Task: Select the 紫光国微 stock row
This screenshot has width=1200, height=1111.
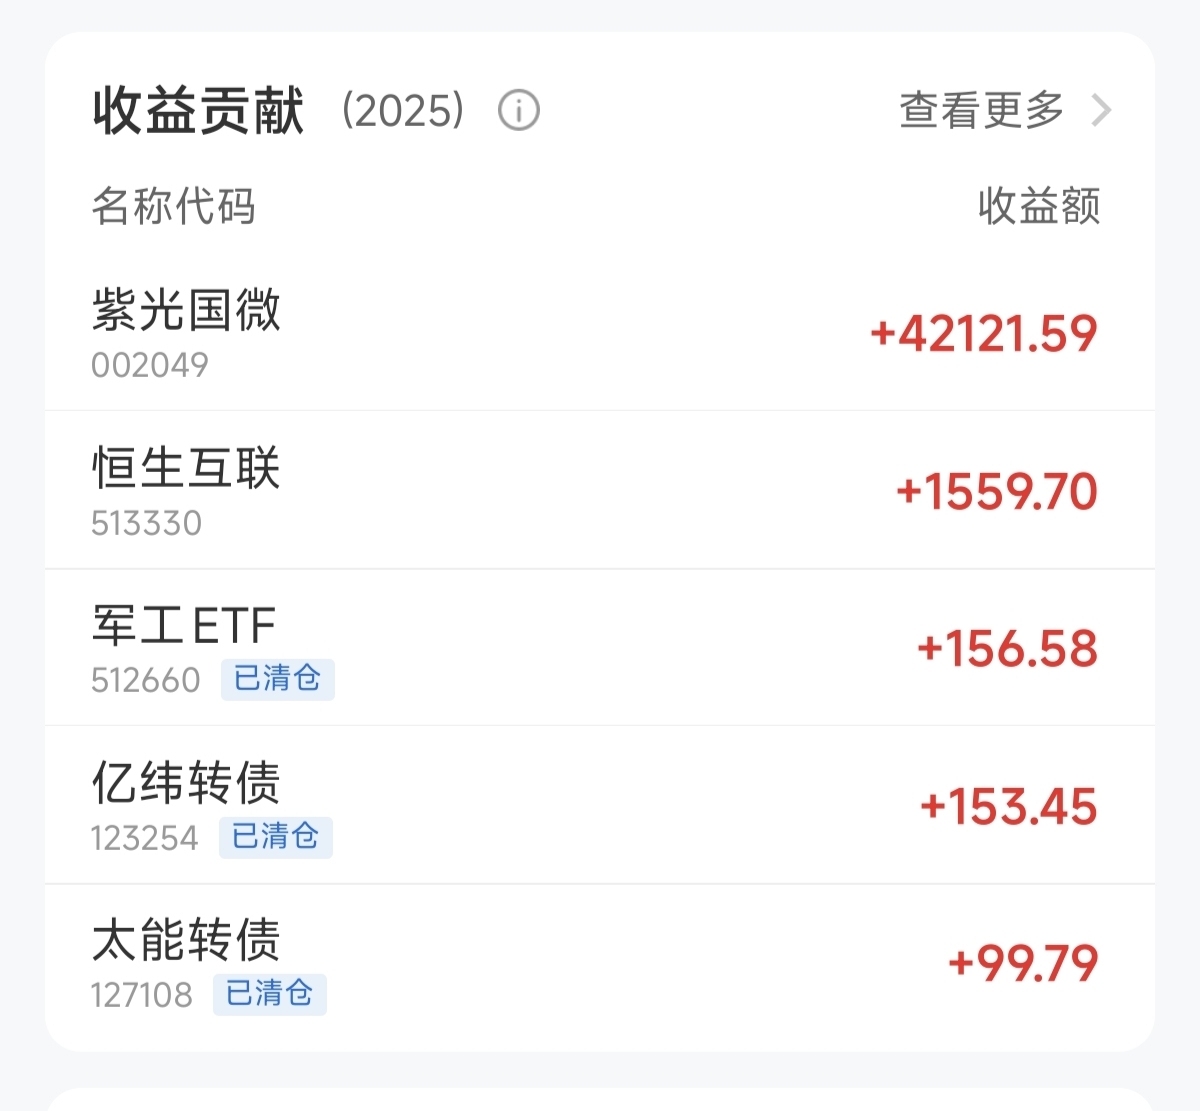Action: coord(600,334)
